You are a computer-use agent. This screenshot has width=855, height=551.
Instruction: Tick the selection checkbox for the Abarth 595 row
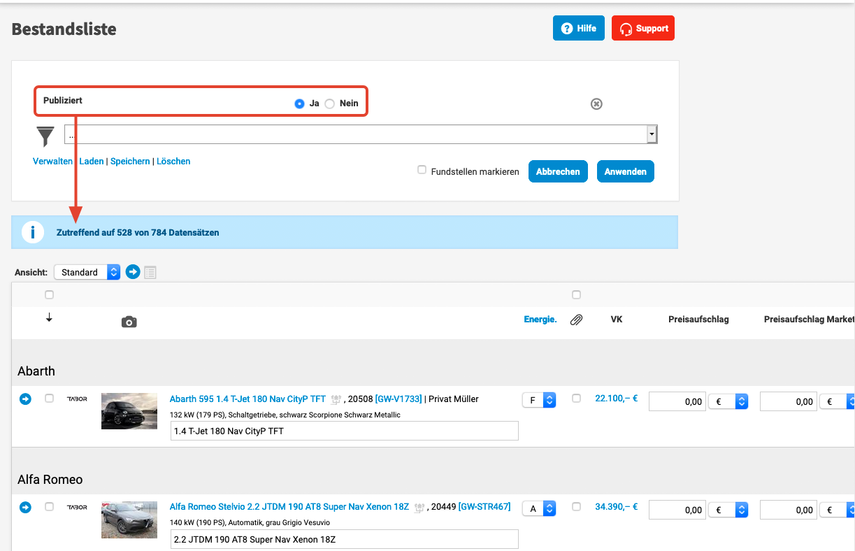pos(49,399)
